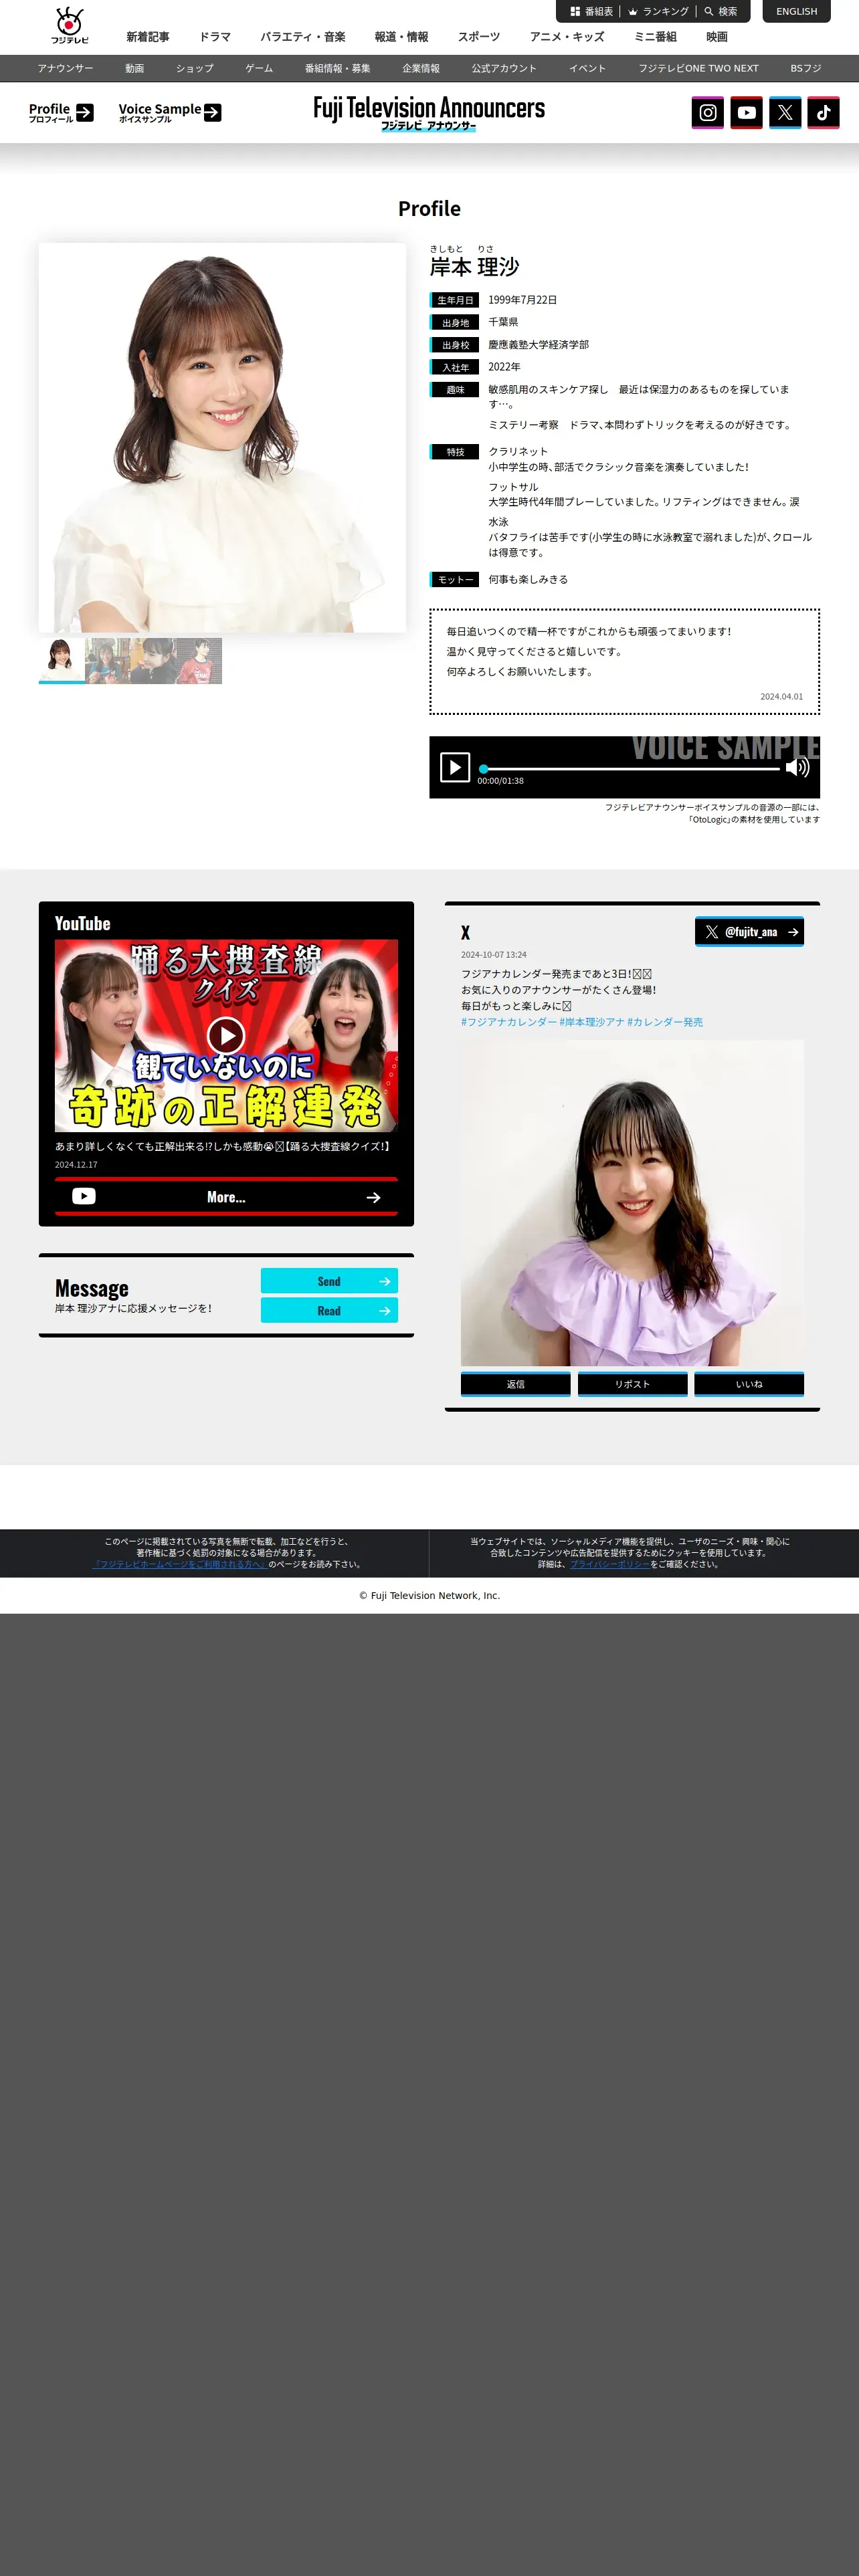
Task: Click the 検索 magnifier icon
Action: (708, 11)
